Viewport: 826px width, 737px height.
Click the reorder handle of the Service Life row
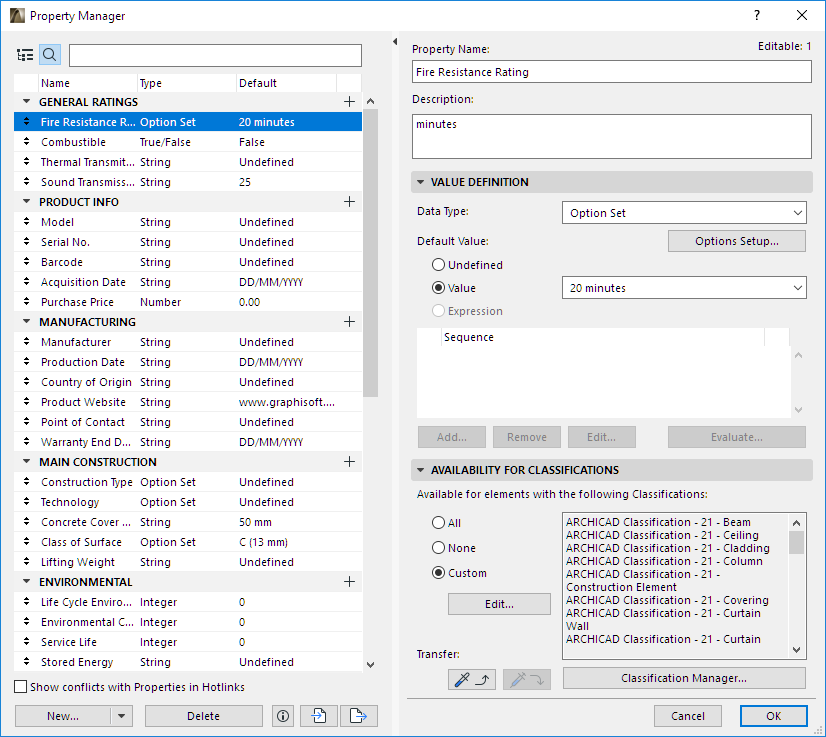(26, 642)
